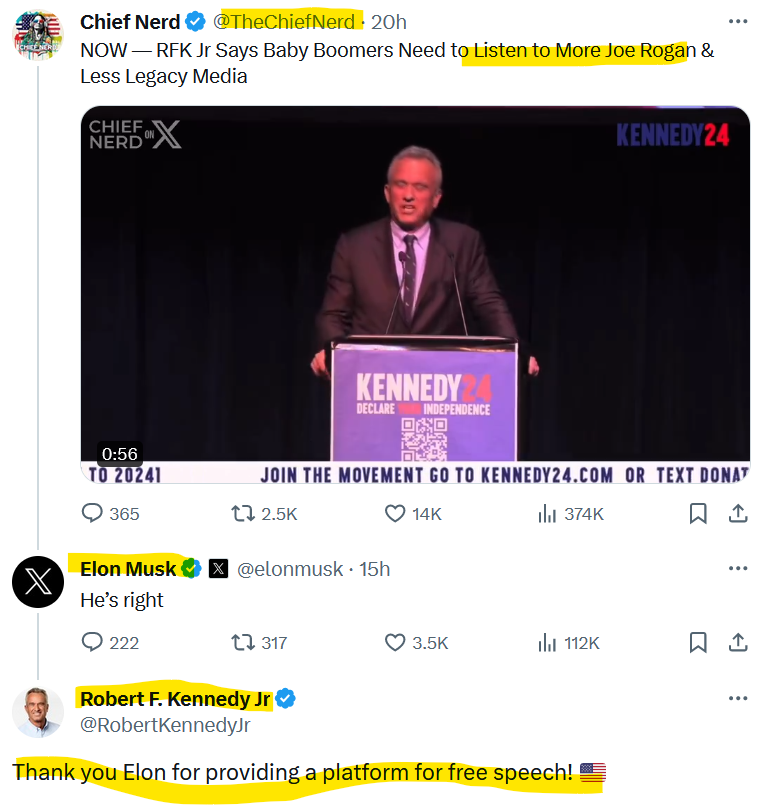Open more options on Robert F. Kennedy Jr's post
This screenshot has height=807, width=763.
(738, 699)
